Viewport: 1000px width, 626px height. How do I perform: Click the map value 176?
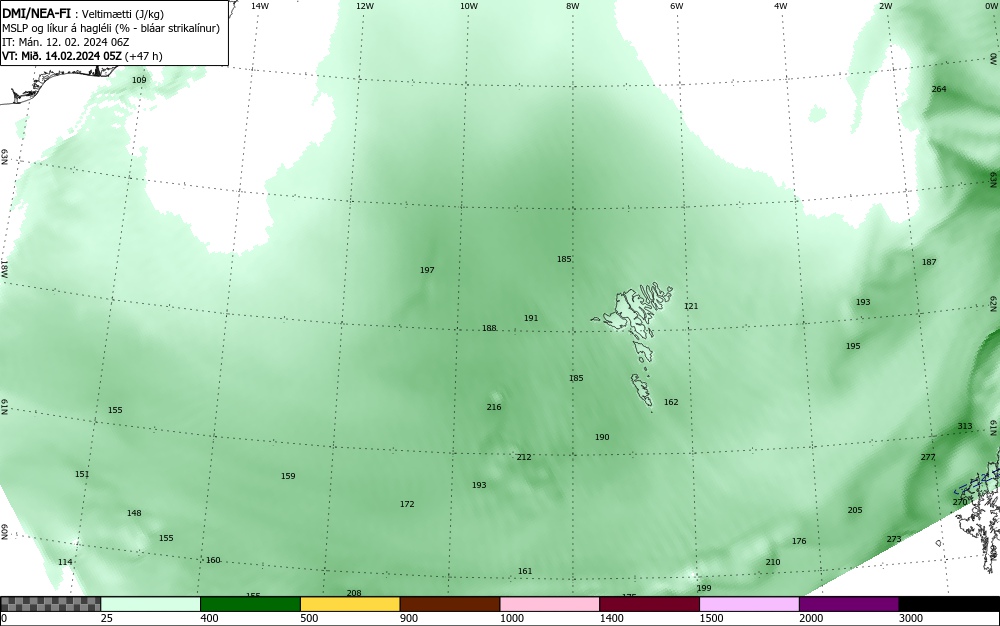(x=799, y=541)
